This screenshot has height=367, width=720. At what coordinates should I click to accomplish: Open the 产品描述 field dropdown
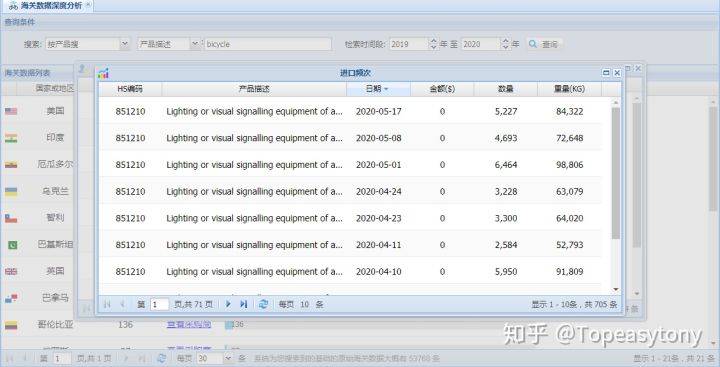coord(195,44)
